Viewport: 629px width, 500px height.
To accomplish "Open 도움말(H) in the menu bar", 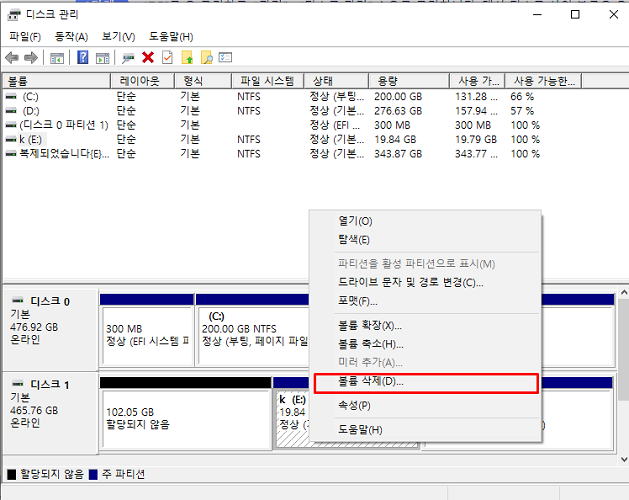I will pyautogui.click(x=171, y=37).
